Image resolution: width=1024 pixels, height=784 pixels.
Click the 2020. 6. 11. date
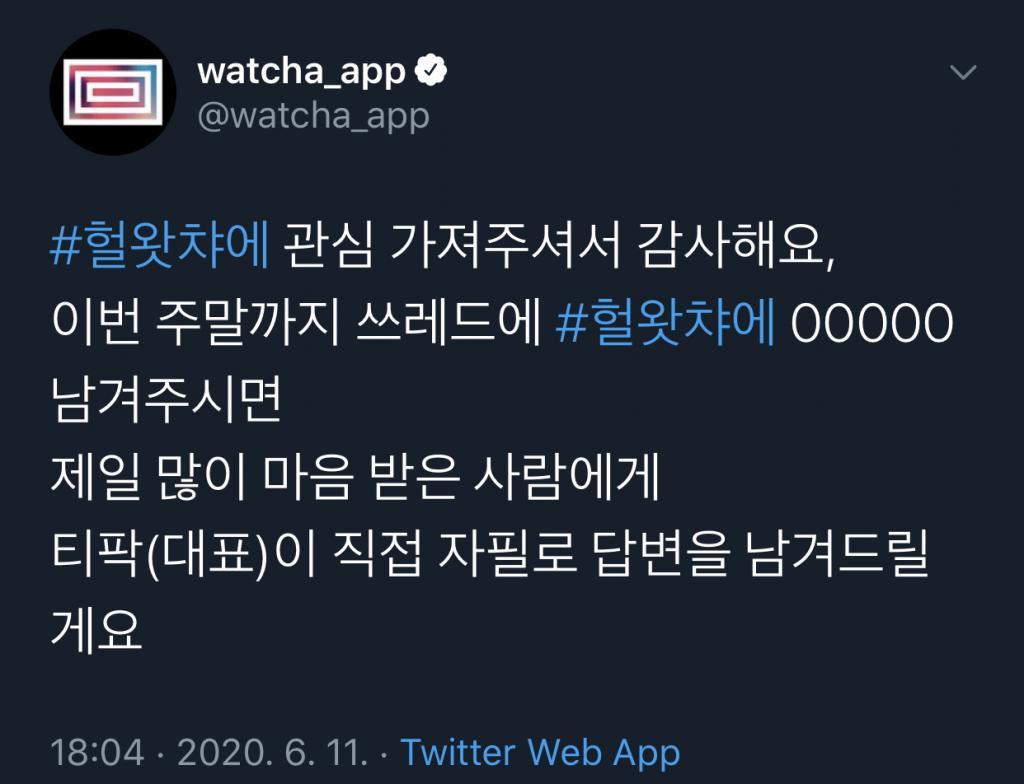(272, 752)
